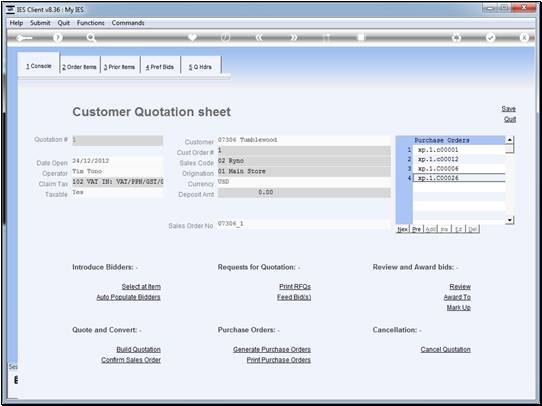Click the Generate Purchase Orders link

click(272, 350)
